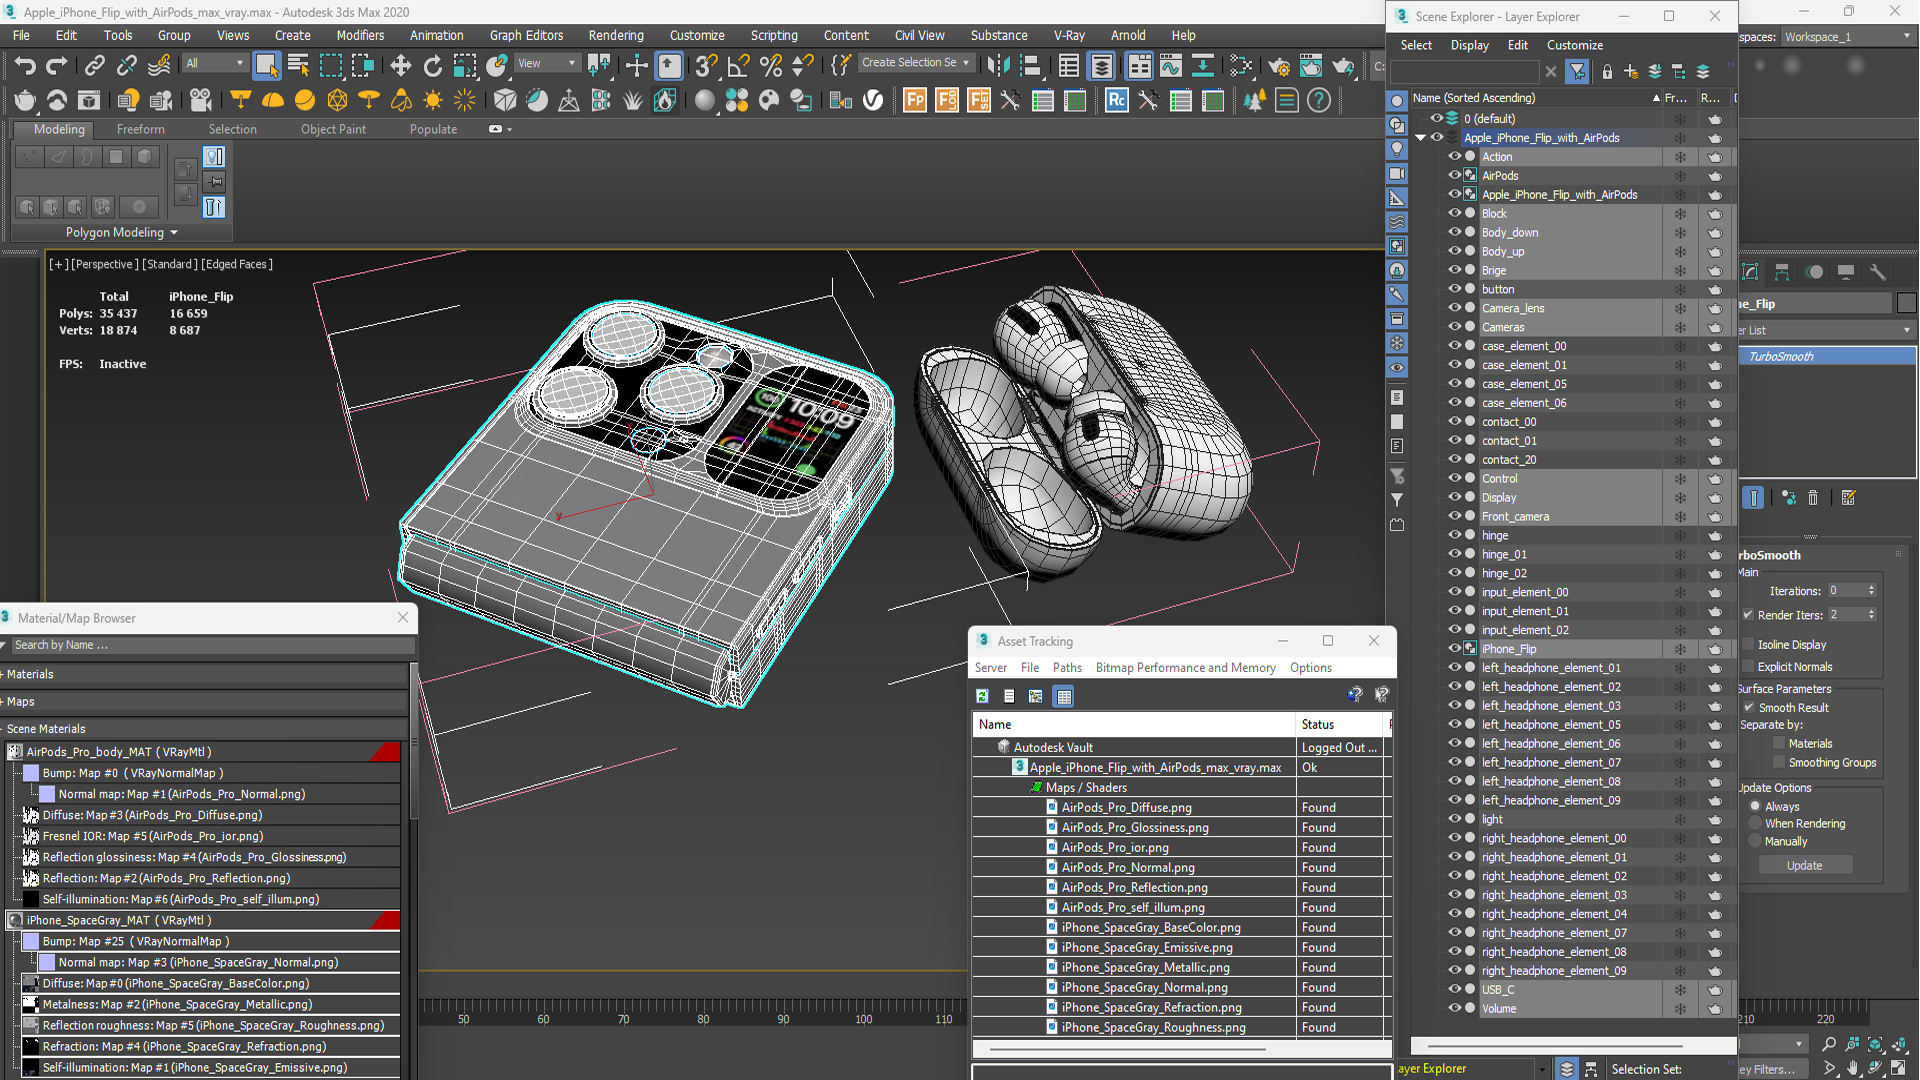Activate the Select Object tool
This screenshot has height=1080, width=1920.
(x=266, y=66)
